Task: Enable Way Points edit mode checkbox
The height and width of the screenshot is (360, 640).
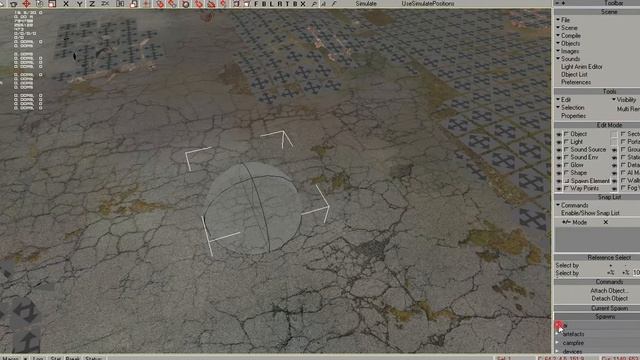Action: 567,188
